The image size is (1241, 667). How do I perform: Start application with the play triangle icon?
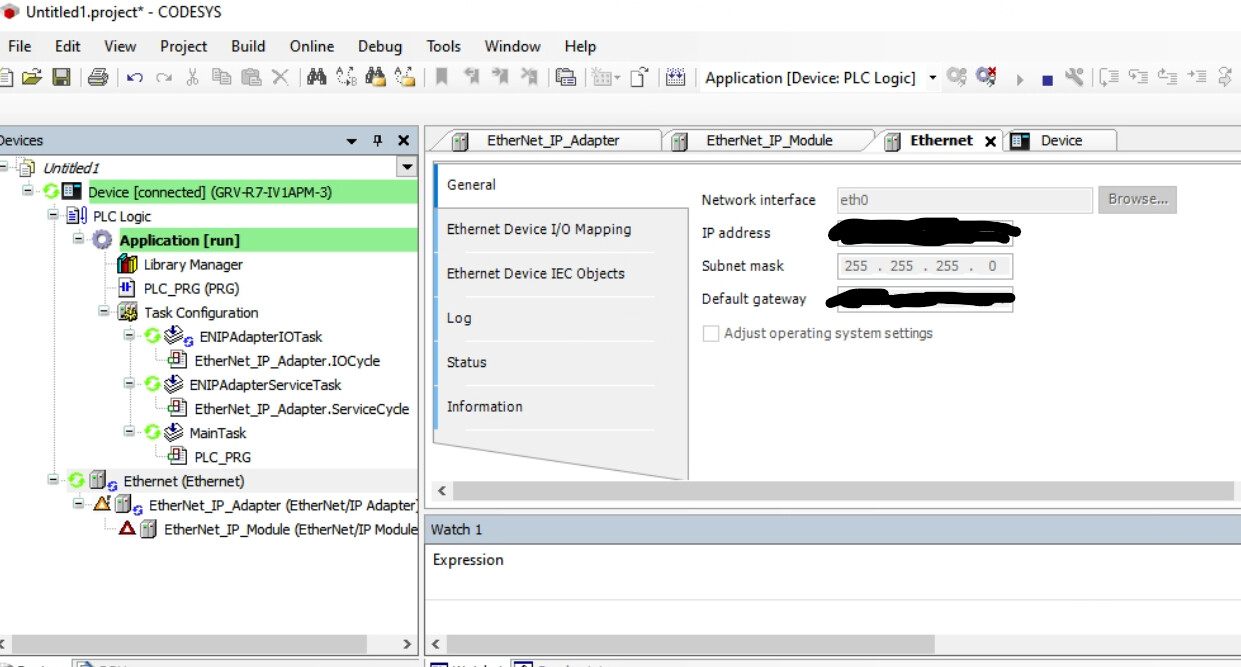pos(1019,79)
